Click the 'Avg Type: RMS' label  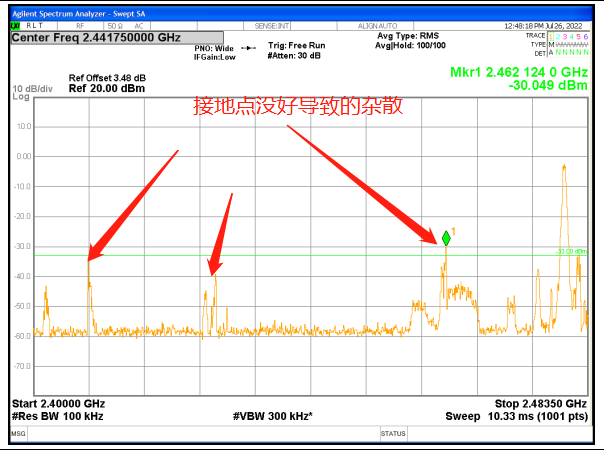[x=408, y=36]
